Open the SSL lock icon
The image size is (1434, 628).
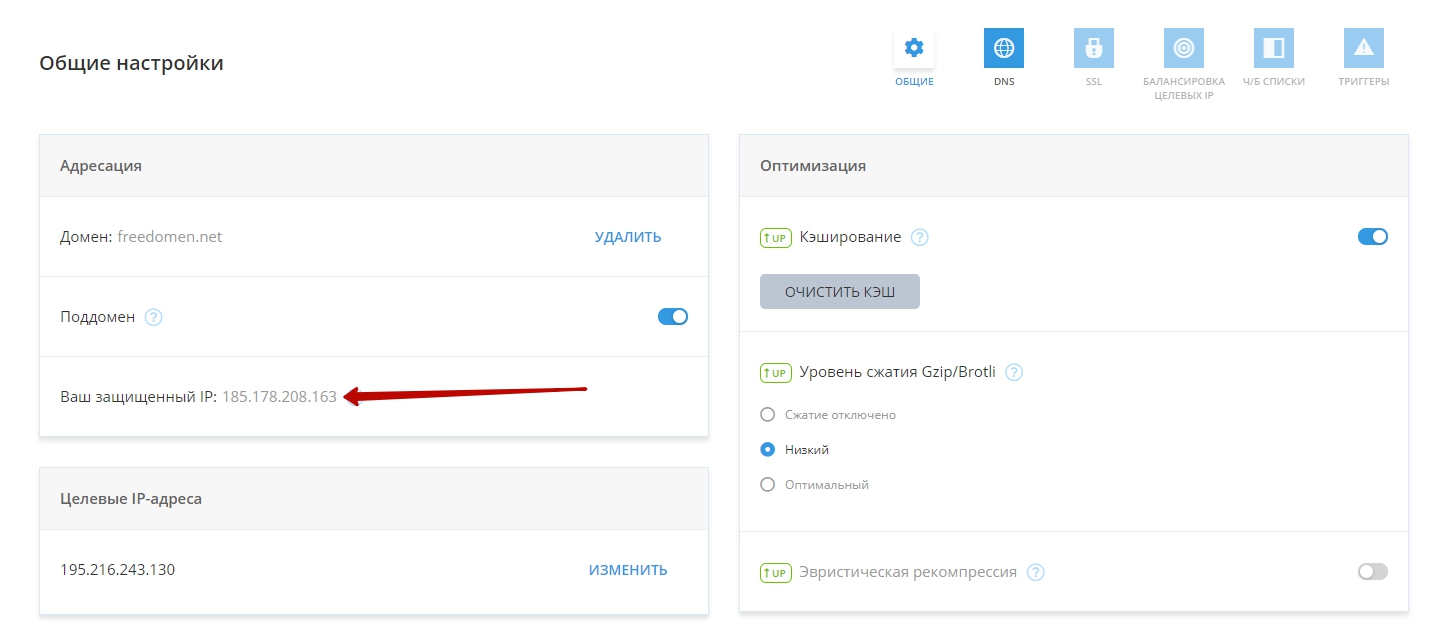pos(1093,48)
